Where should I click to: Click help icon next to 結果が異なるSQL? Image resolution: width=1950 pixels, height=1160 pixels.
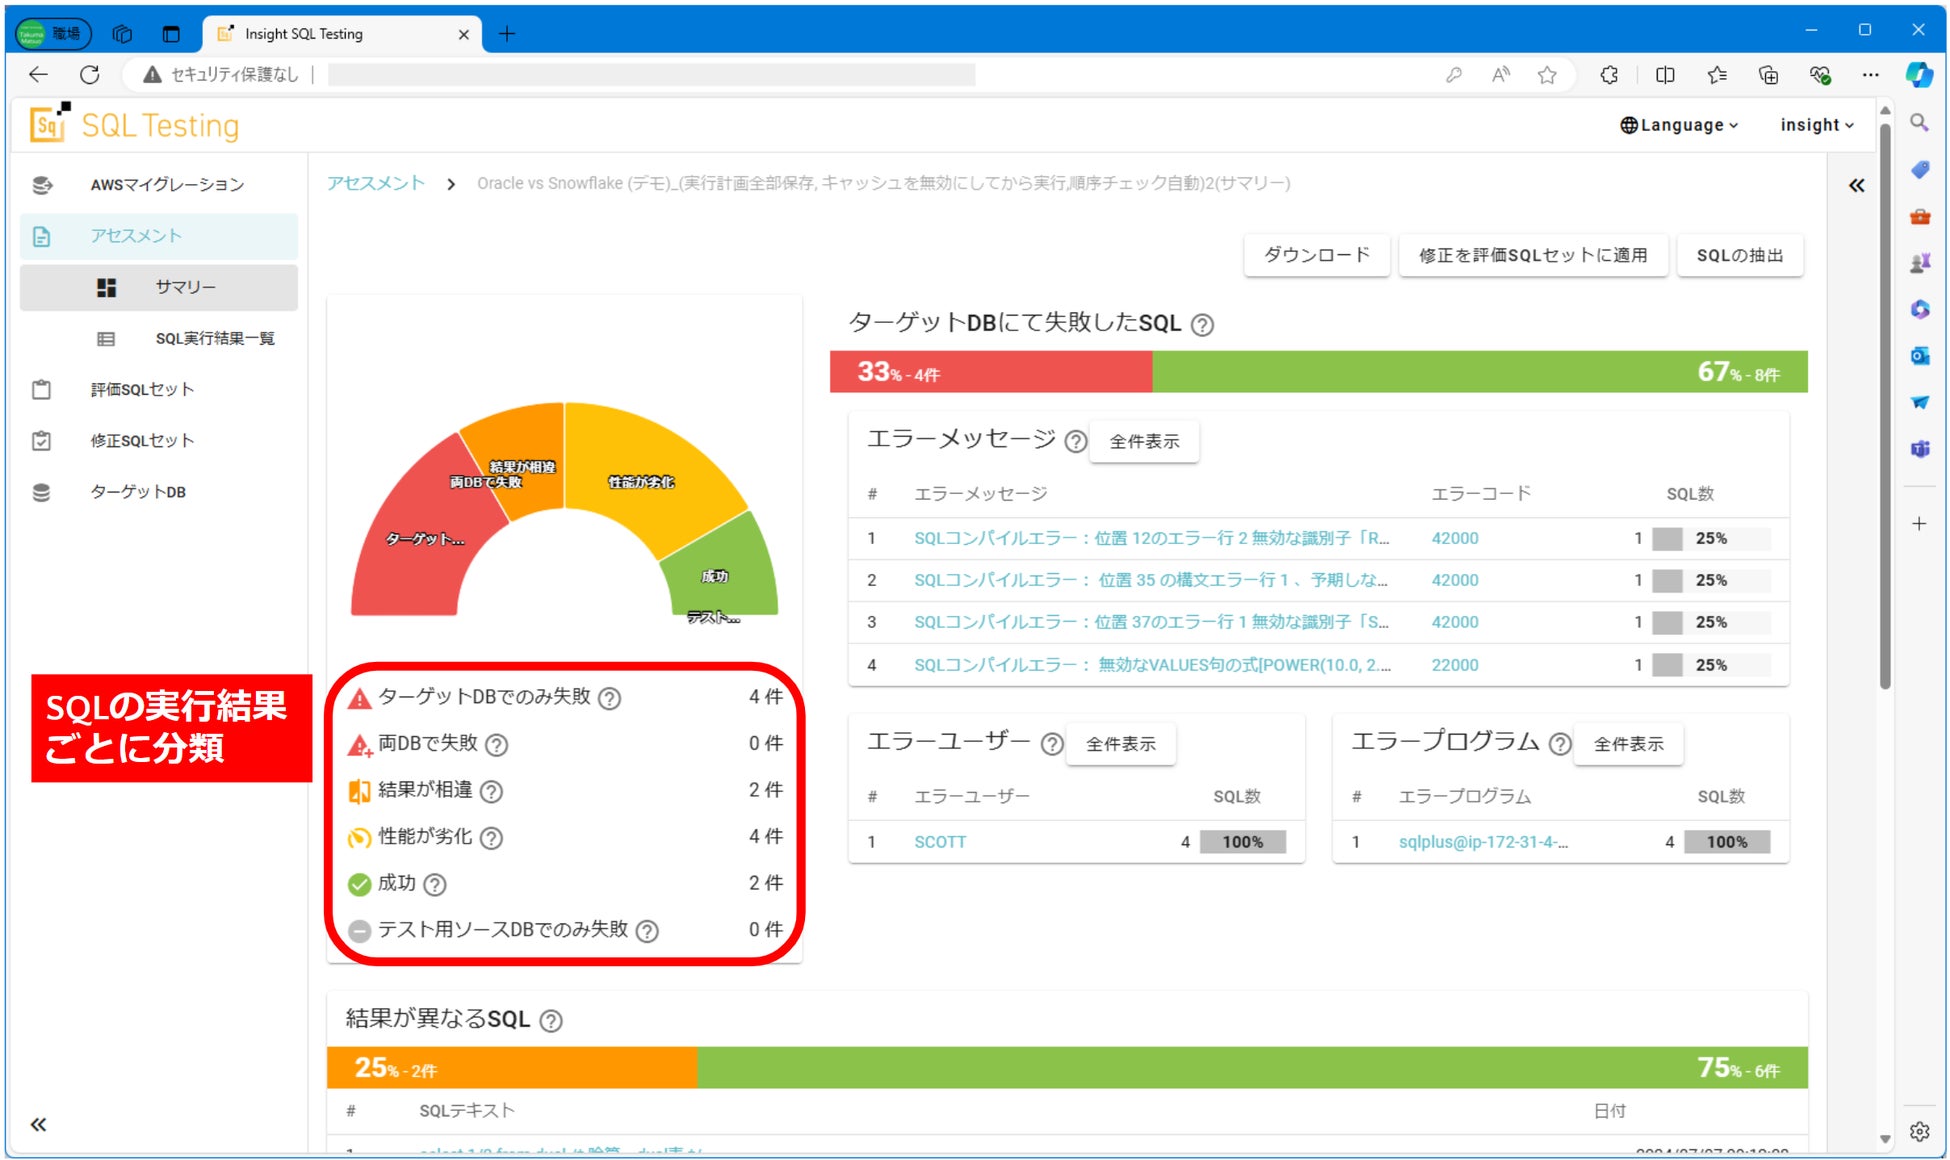coord(551,1020)
